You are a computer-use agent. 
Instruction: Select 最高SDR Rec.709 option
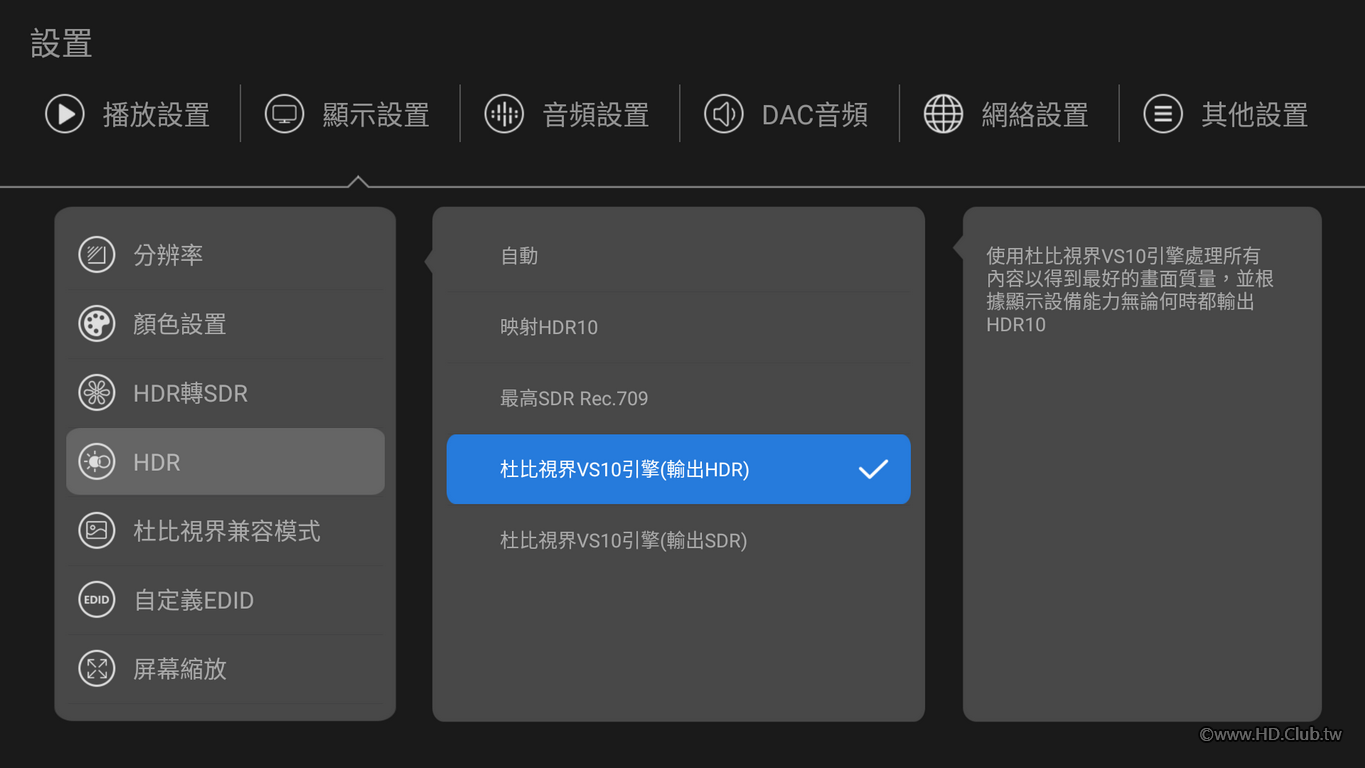pyautogui.click(x=678, y=398)
